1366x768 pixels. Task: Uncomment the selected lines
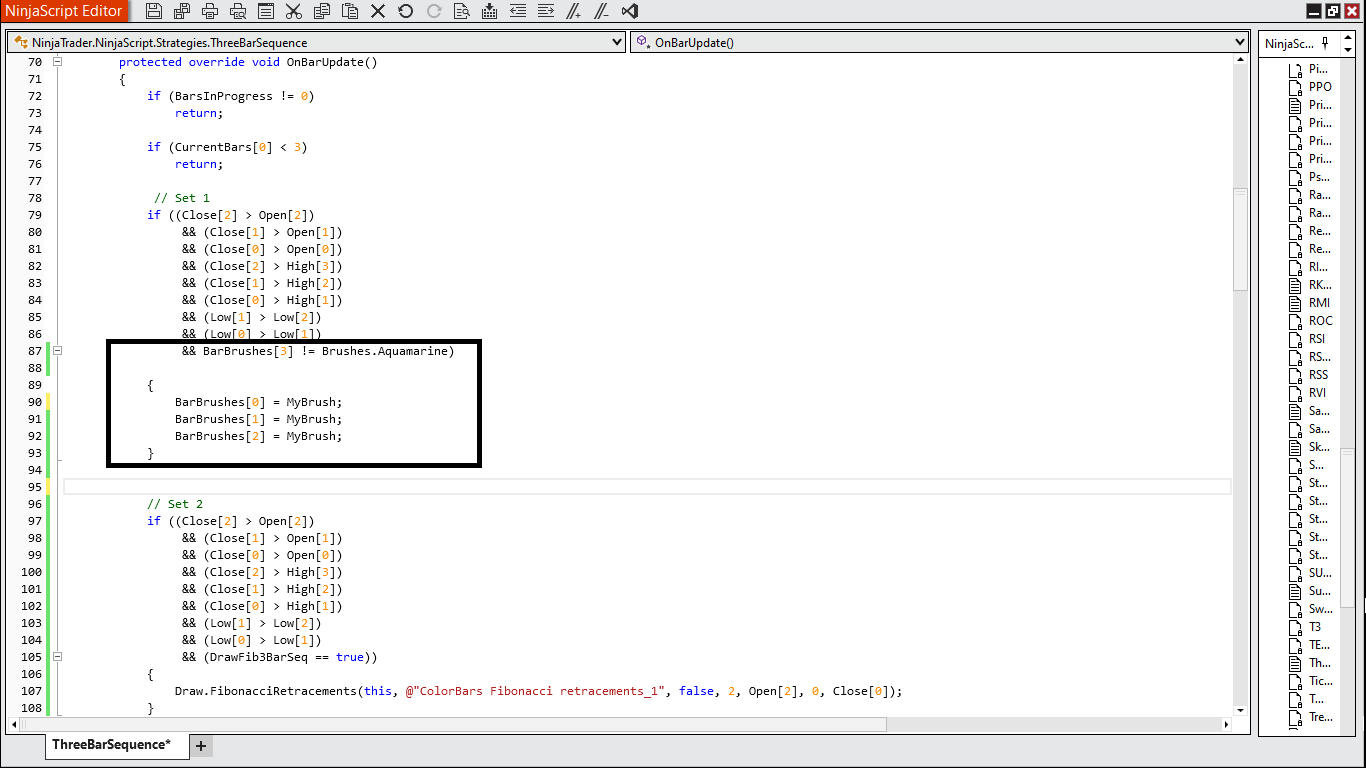(601, 11)
